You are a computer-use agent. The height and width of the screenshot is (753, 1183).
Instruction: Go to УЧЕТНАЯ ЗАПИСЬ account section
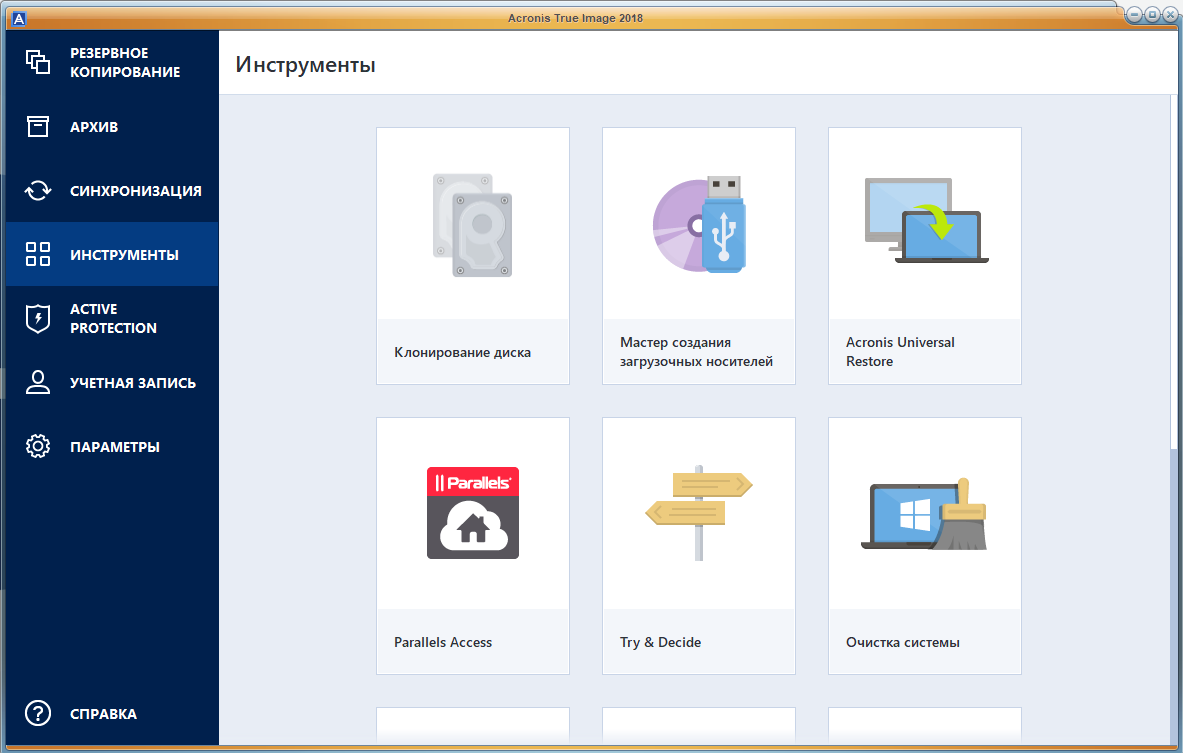(x=132, y=383)
